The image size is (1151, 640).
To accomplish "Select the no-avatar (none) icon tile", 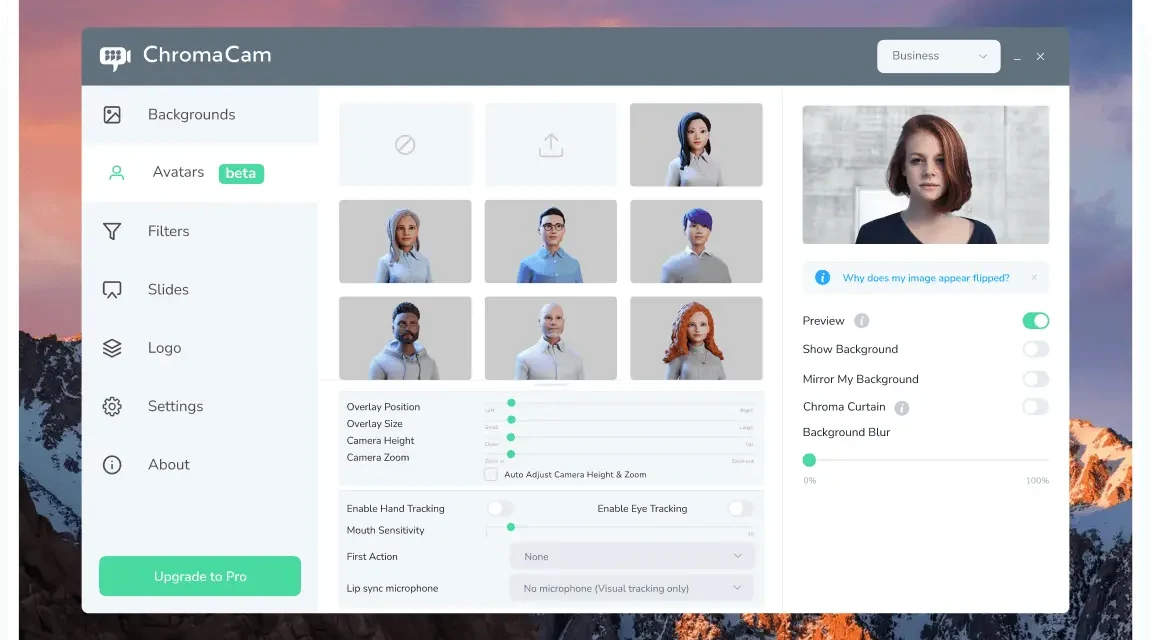I will click(405, 145).
